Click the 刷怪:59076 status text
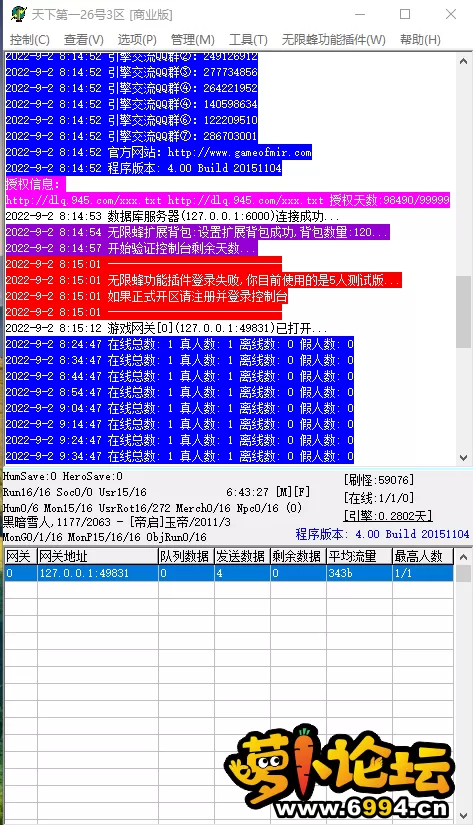473x825 pixels. 379,480
